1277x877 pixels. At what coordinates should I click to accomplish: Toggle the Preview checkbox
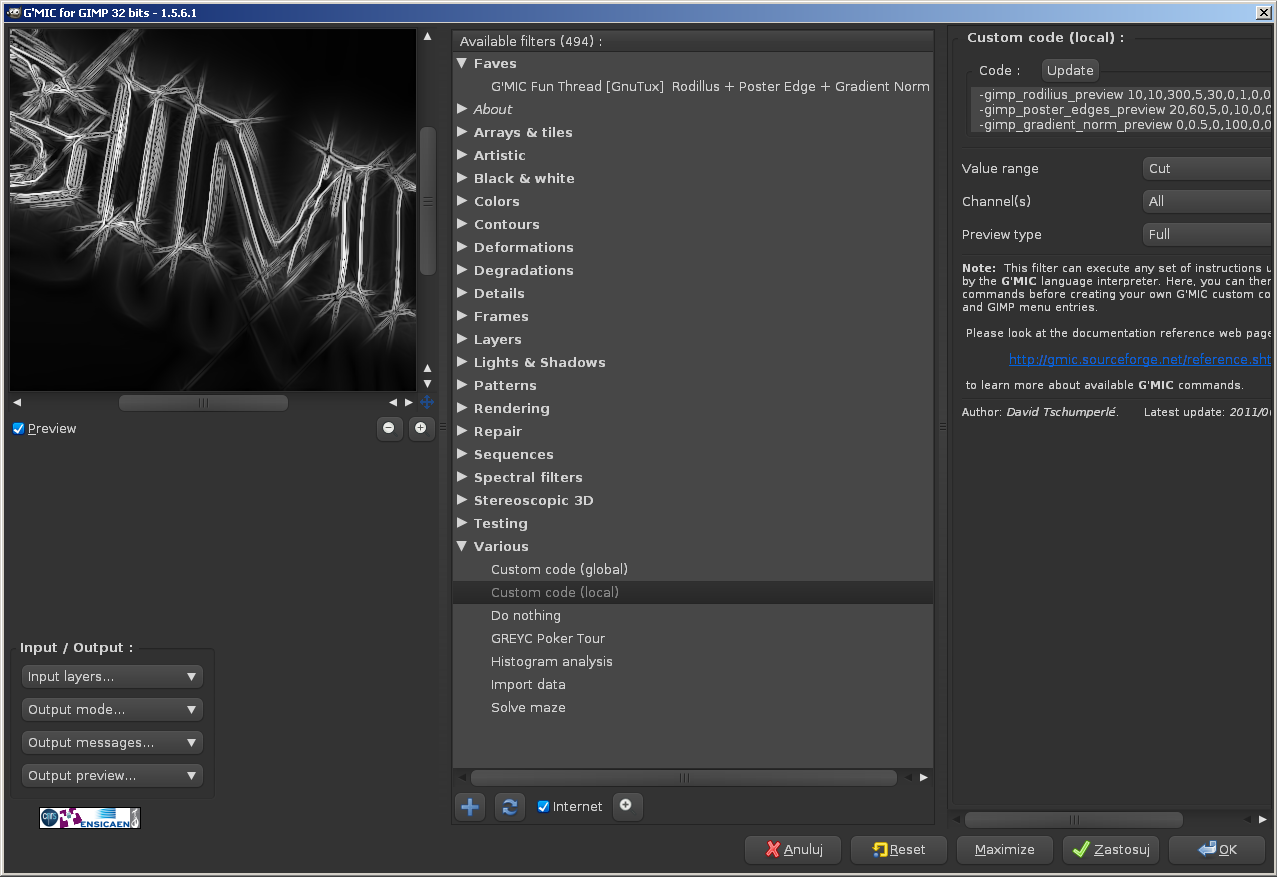click(x=18, y=428)
